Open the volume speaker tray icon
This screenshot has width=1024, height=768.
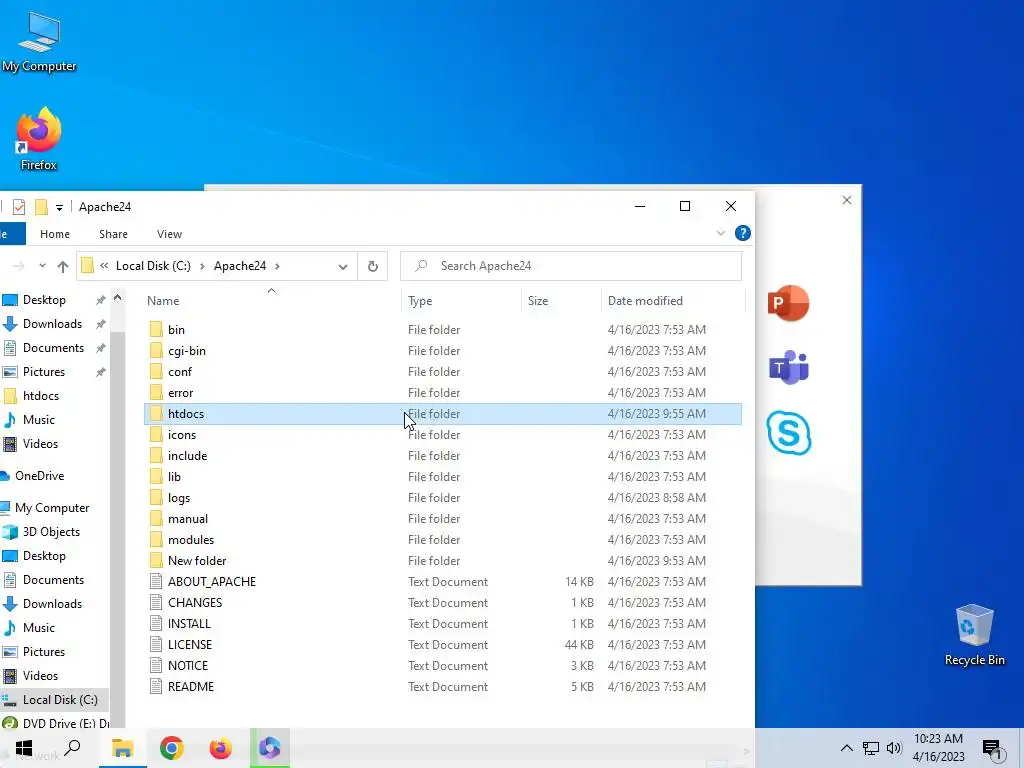pyautogui.click(x=894, y=748)
